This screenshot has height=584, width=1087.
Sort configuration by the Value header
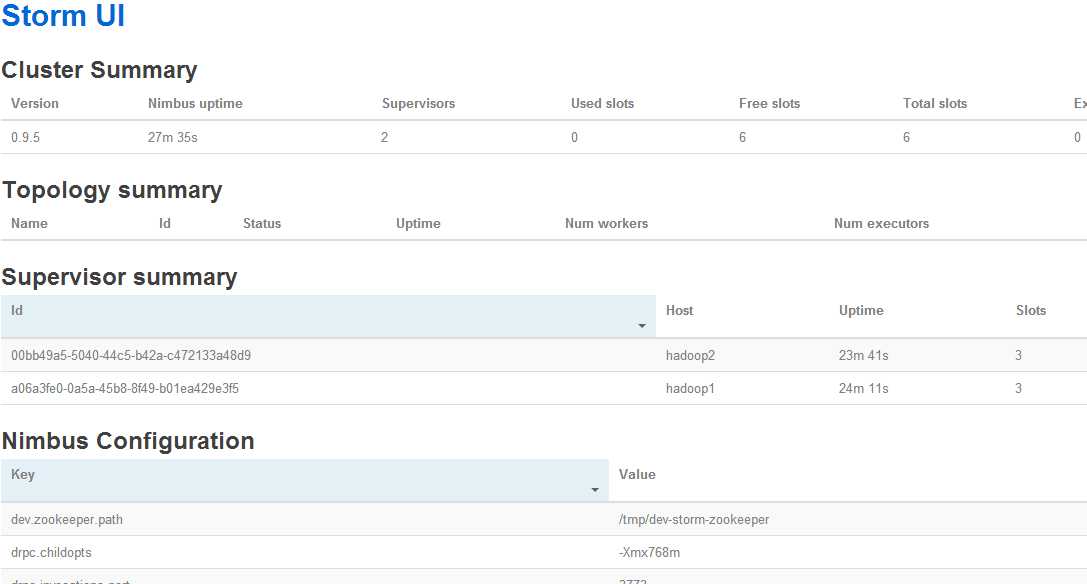pos(637,474)
